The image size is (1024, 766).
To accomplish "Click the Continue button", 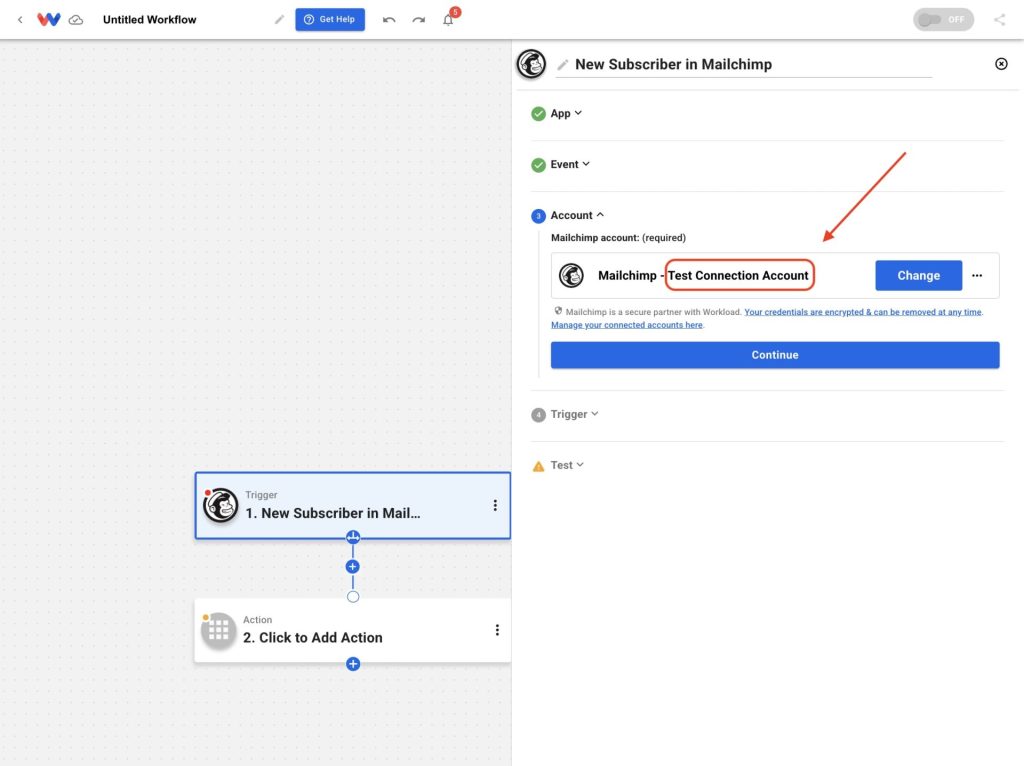I will (x=775, y=355).
